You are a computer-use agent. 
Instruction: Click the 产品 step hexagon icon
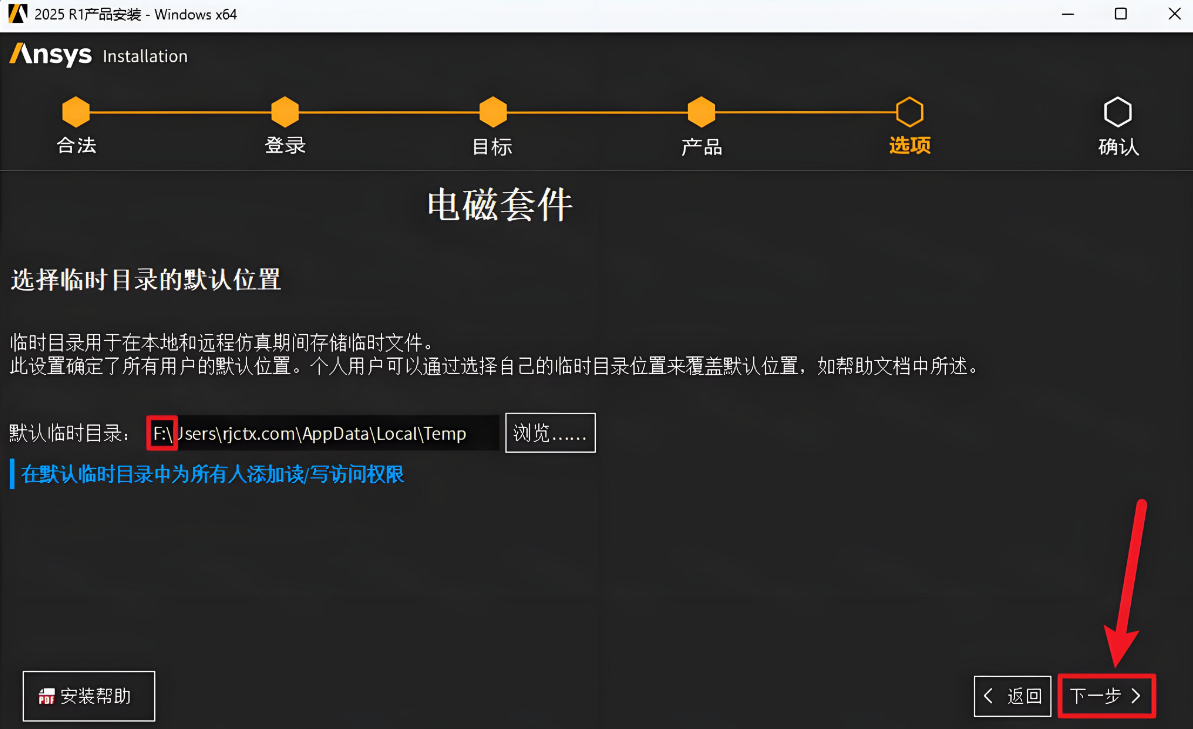[701, 112]
